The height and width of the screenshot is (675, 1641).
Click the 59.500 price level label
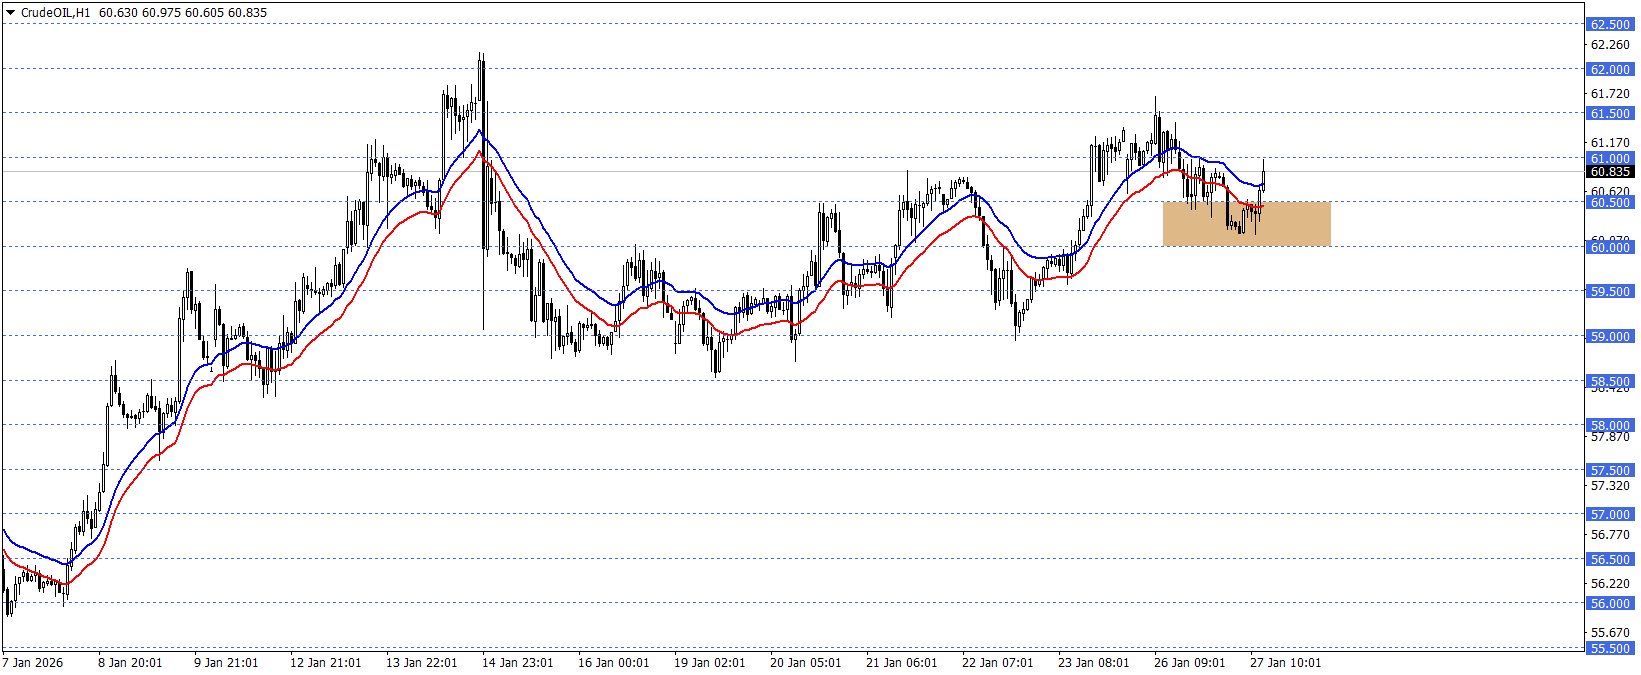[x=1610, y=292]
